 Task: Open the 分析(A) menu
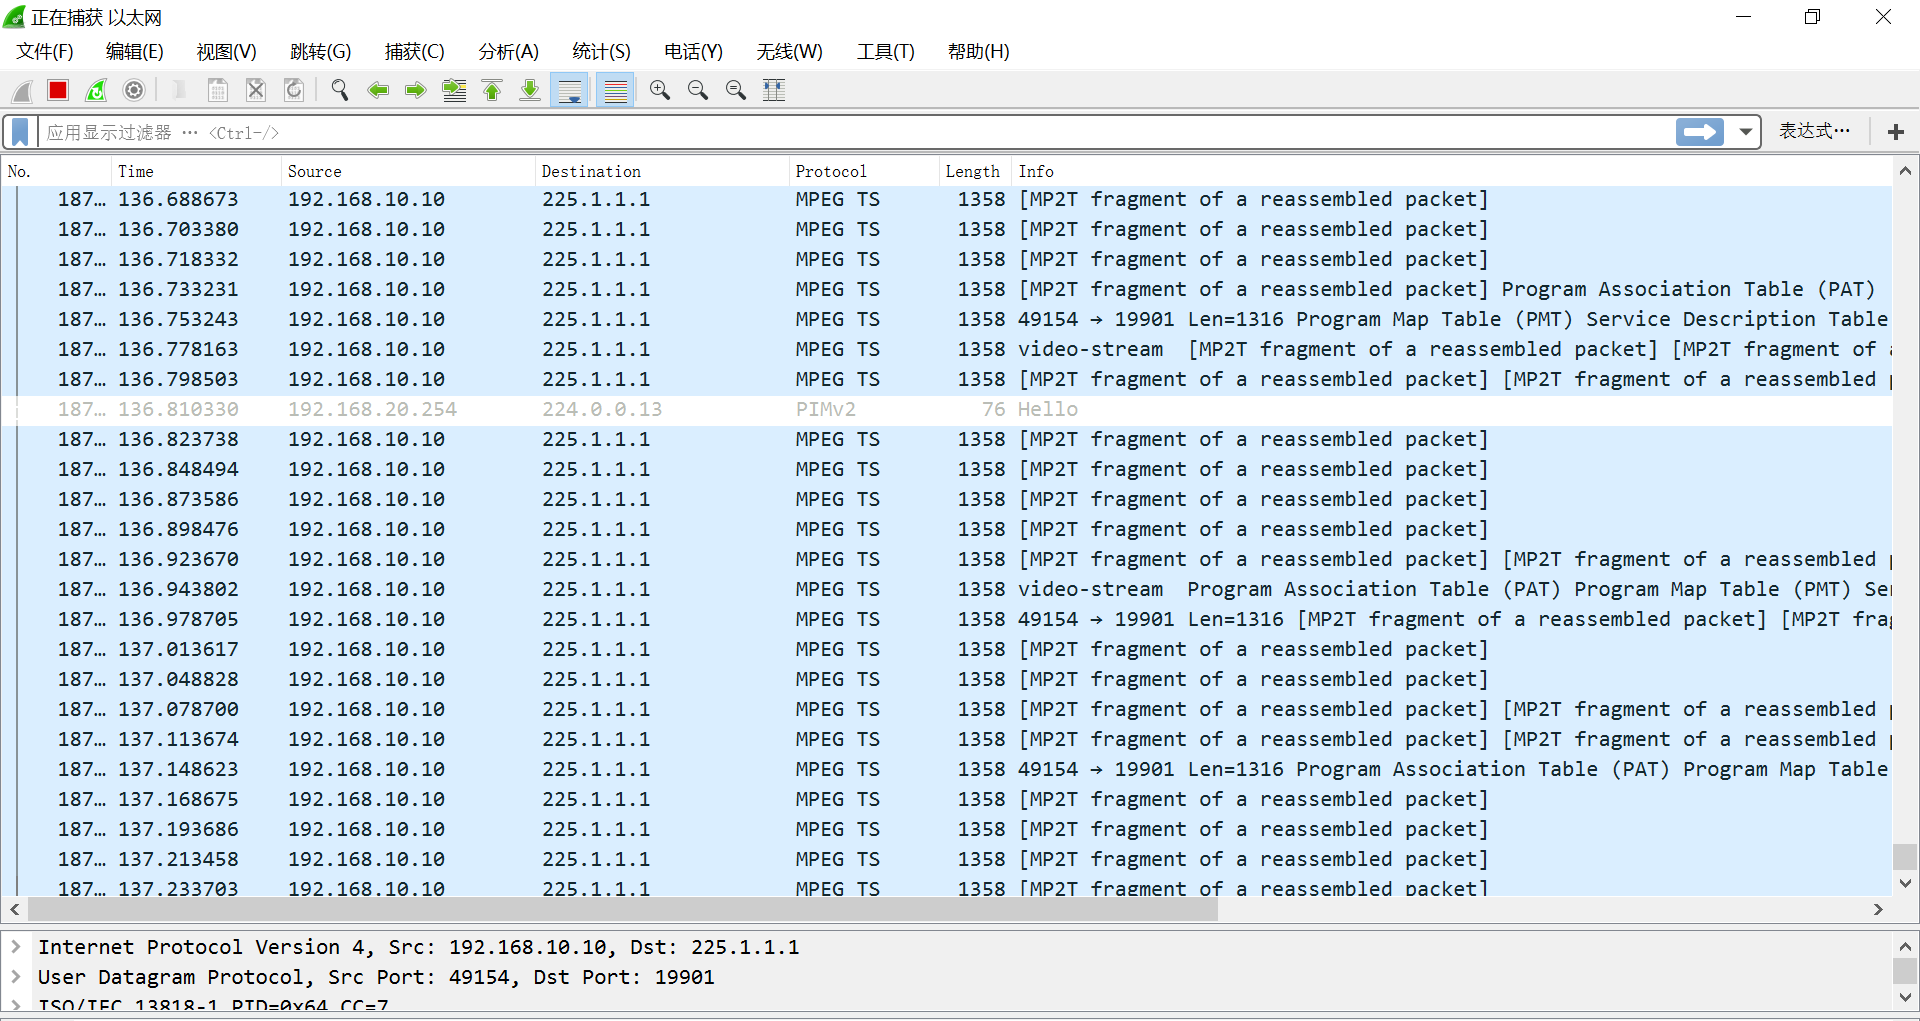pyautogui.click(x=509, y=52)
